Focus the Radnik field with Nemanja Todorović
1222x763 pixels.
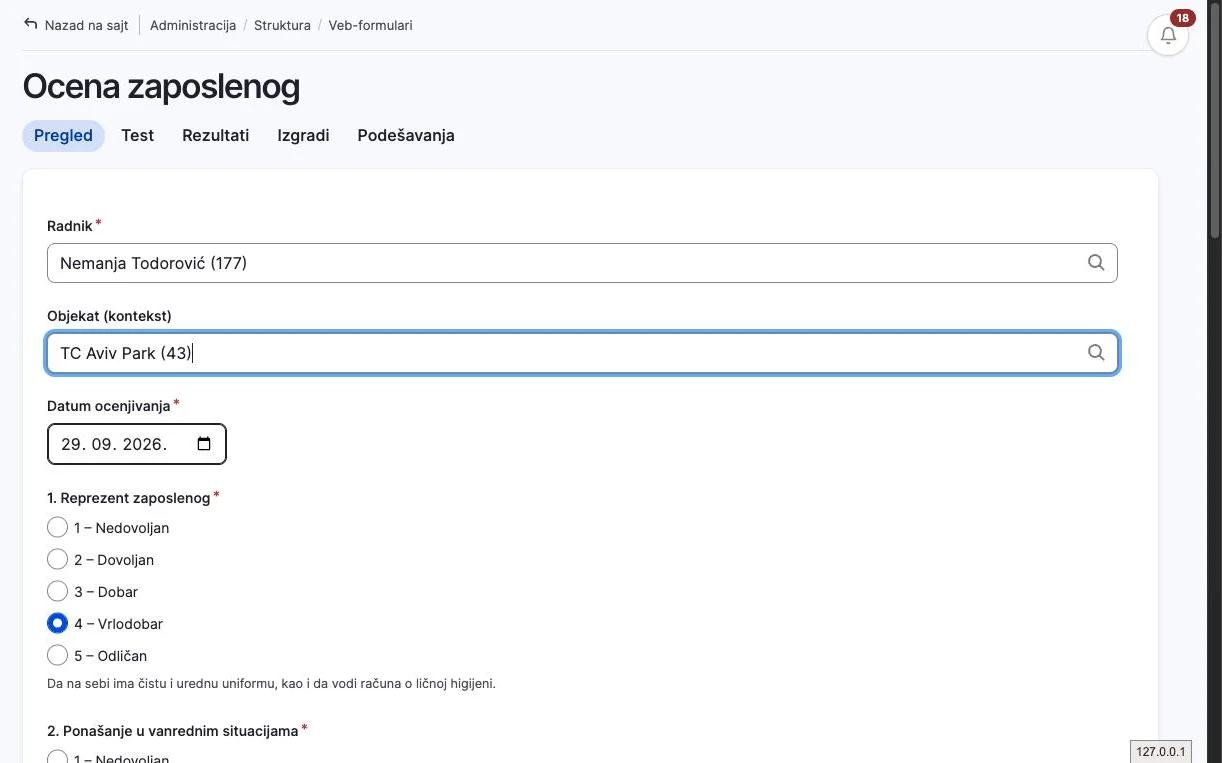click(x=582, y=263)
